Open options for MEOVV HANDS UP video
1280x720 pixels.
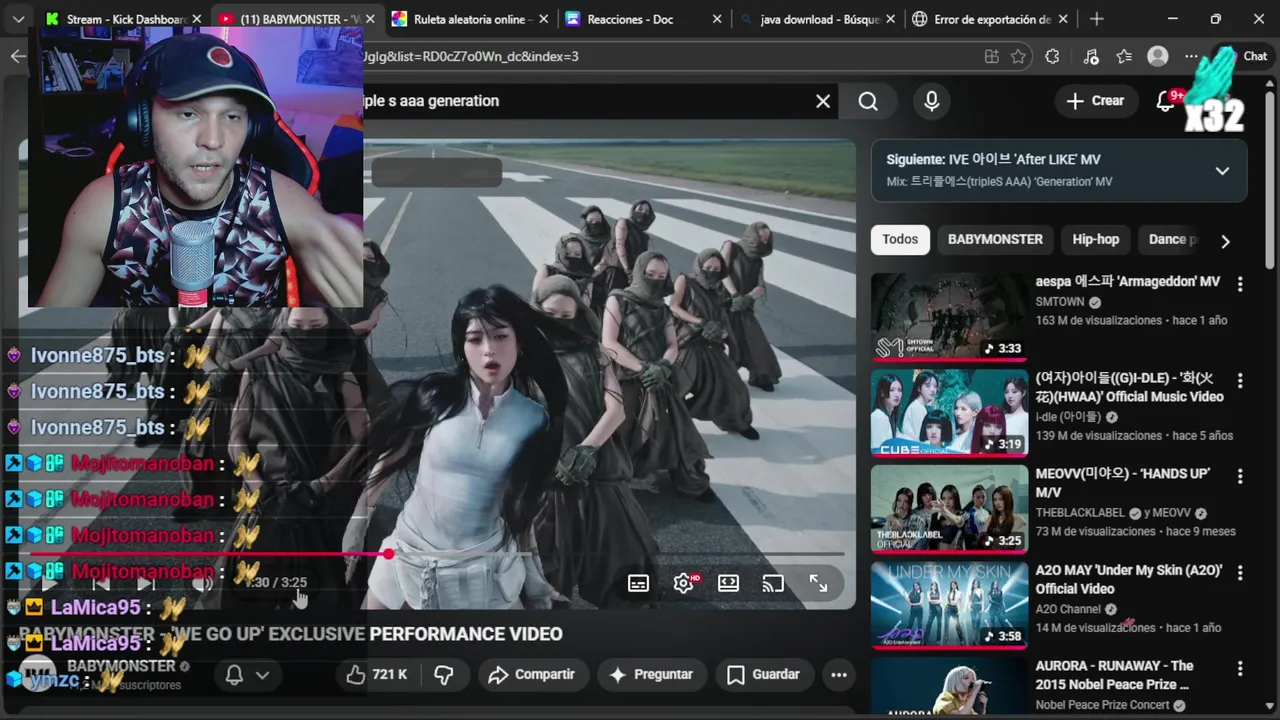pos(1240,476)
